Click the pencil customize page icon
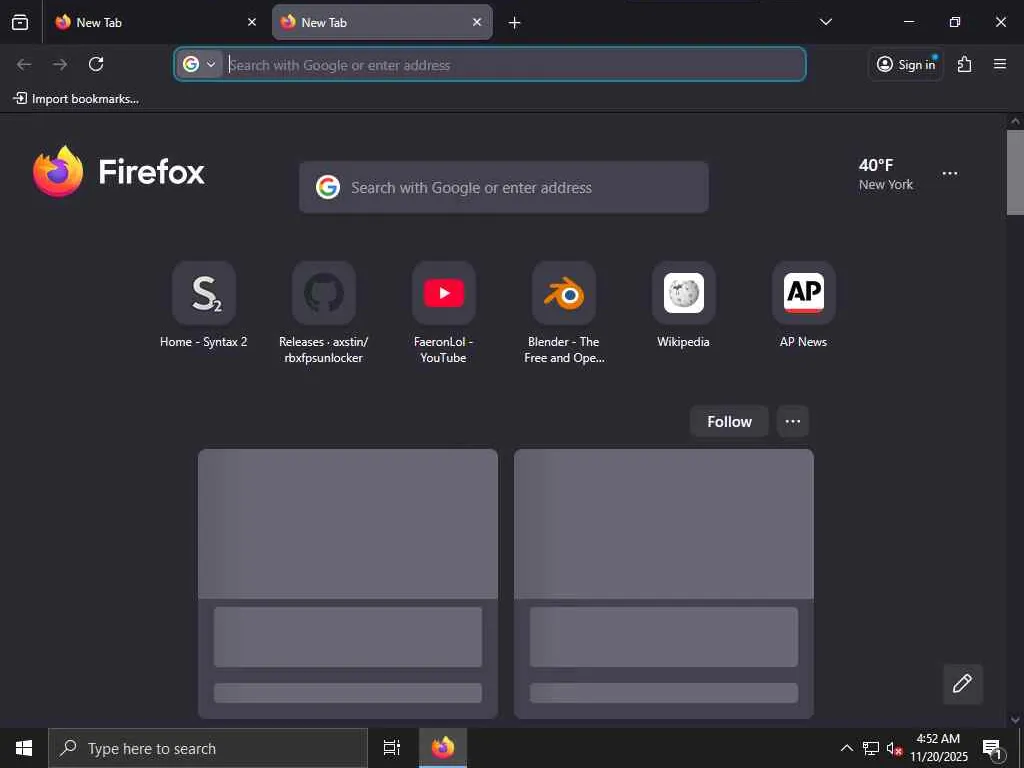 (x=963, y=684)
